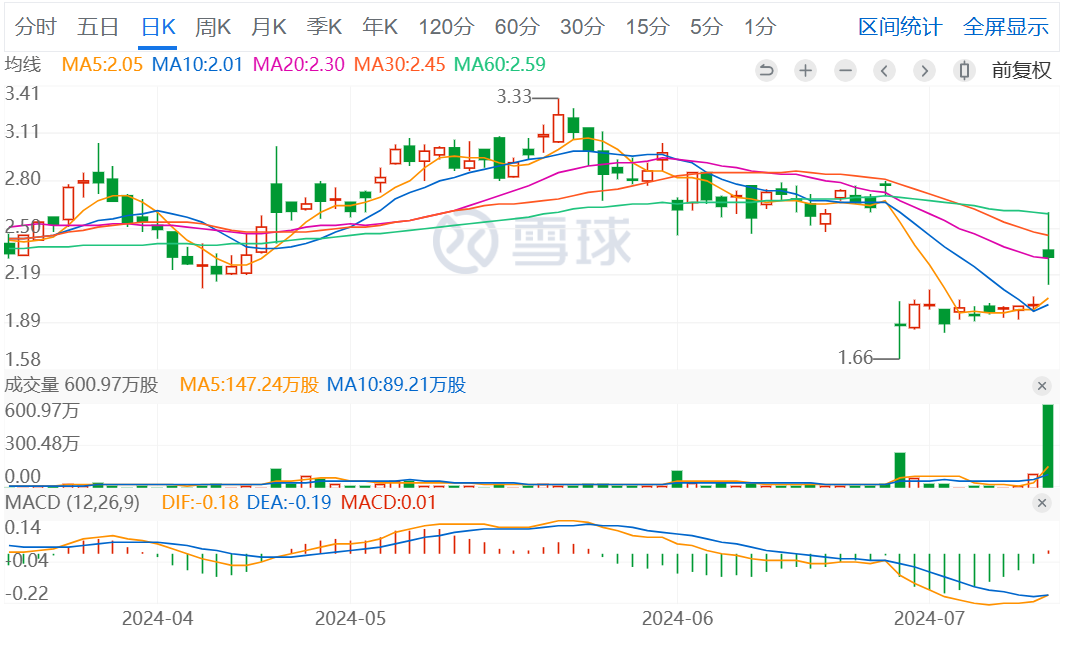This screenshot has width=1080, height=648.
Task: Select the 季K tab
Action: (x=324, y=27)
